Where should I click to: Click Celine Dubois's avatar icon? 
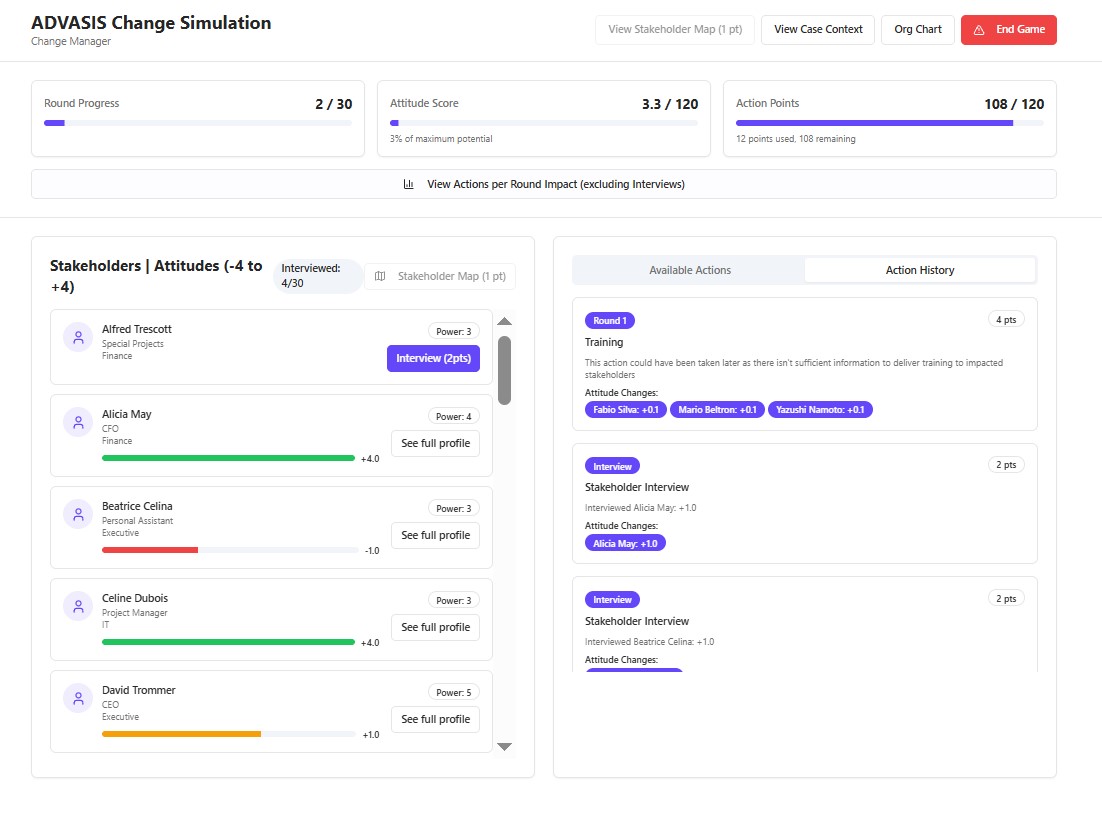pyautogui.click(x=78, y=607)
